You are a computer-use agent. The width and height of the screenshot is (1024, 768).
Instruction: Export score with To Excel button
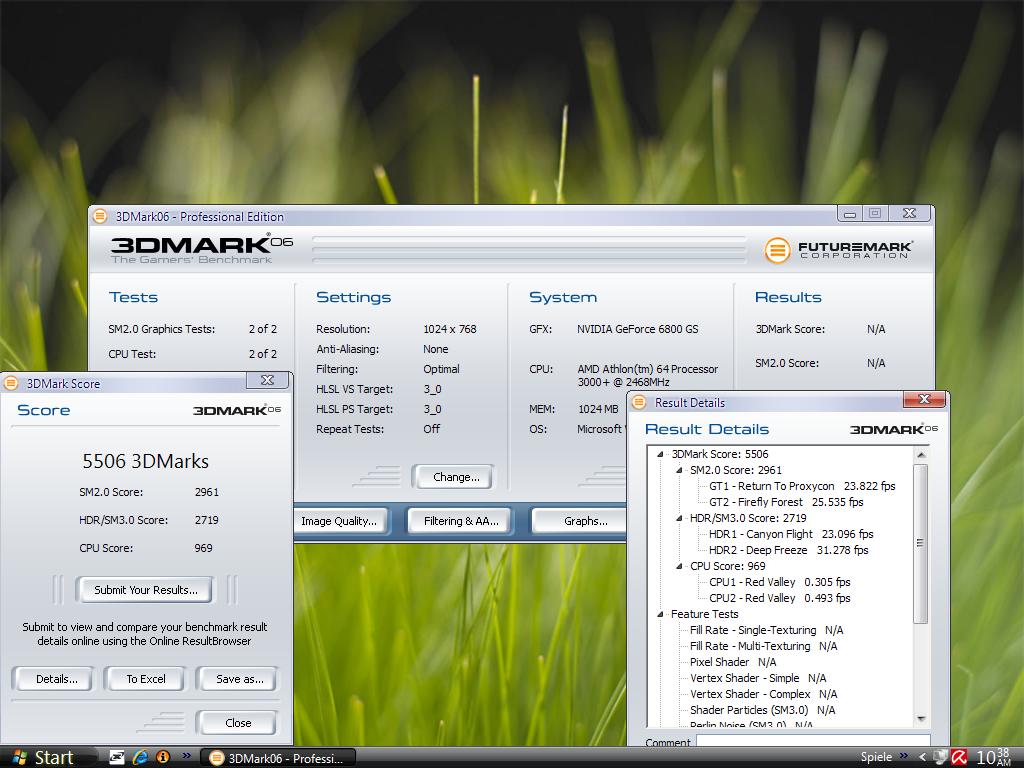pyautogui.click(x=146, y=679)
